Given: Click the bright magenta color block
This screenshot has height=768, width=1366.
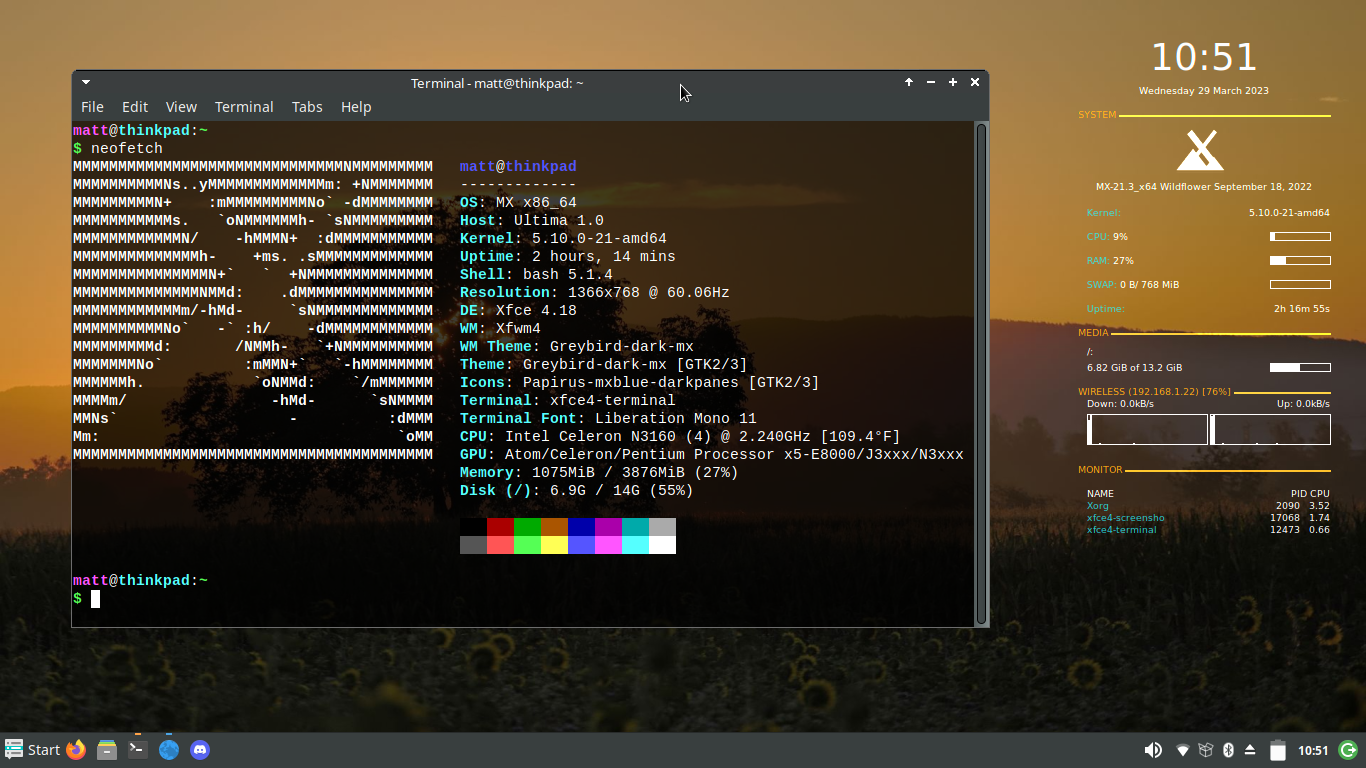Looking at the screenshot, I should click(x=608, y=545).
